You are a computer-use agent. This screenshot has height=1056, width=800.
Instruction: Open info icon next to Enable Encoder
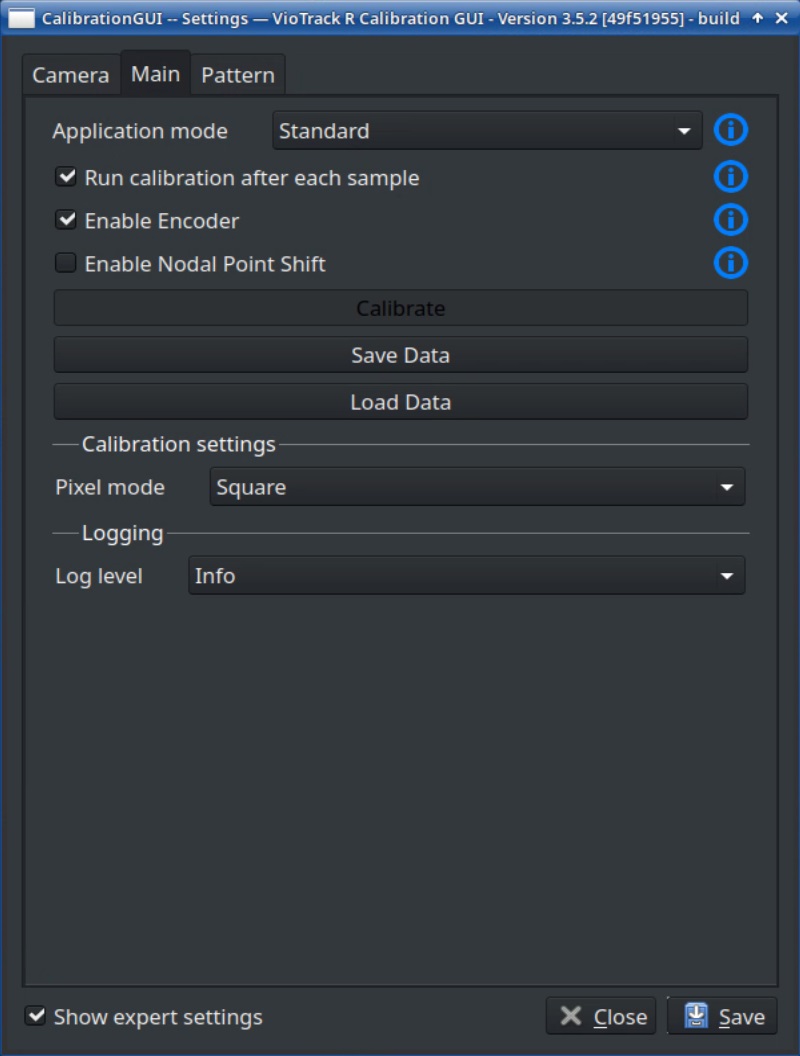coord(731,220)
